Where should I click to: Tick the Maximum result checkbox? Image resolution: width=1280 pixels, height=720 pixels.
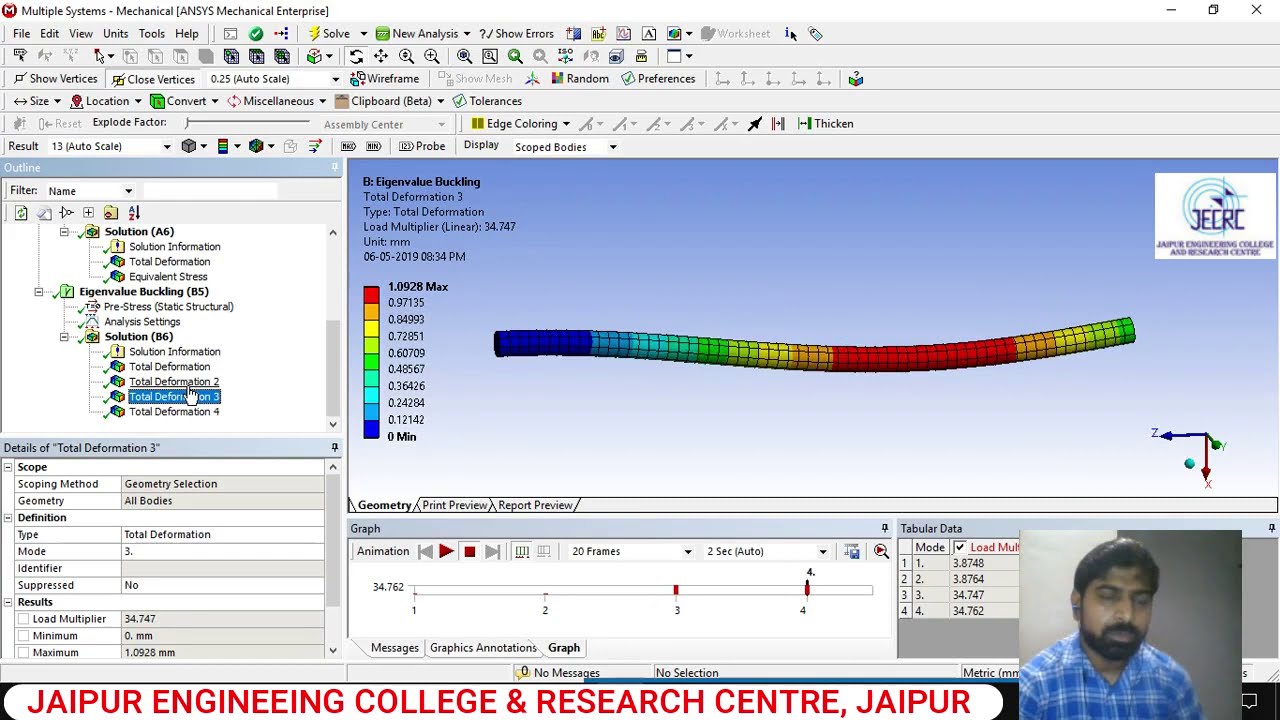tap(24, 653)
